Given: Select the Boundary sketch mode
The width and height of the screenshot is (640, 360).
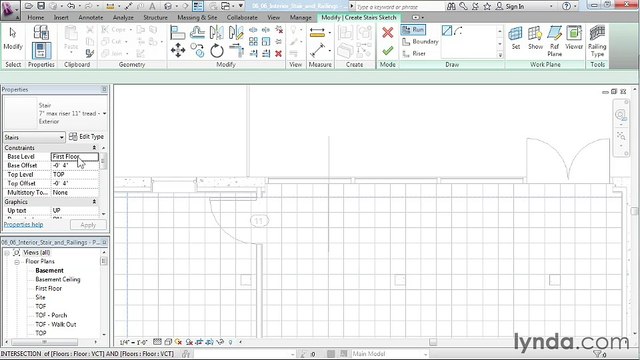Looking at the screenshot, I should tap(420, 42).
